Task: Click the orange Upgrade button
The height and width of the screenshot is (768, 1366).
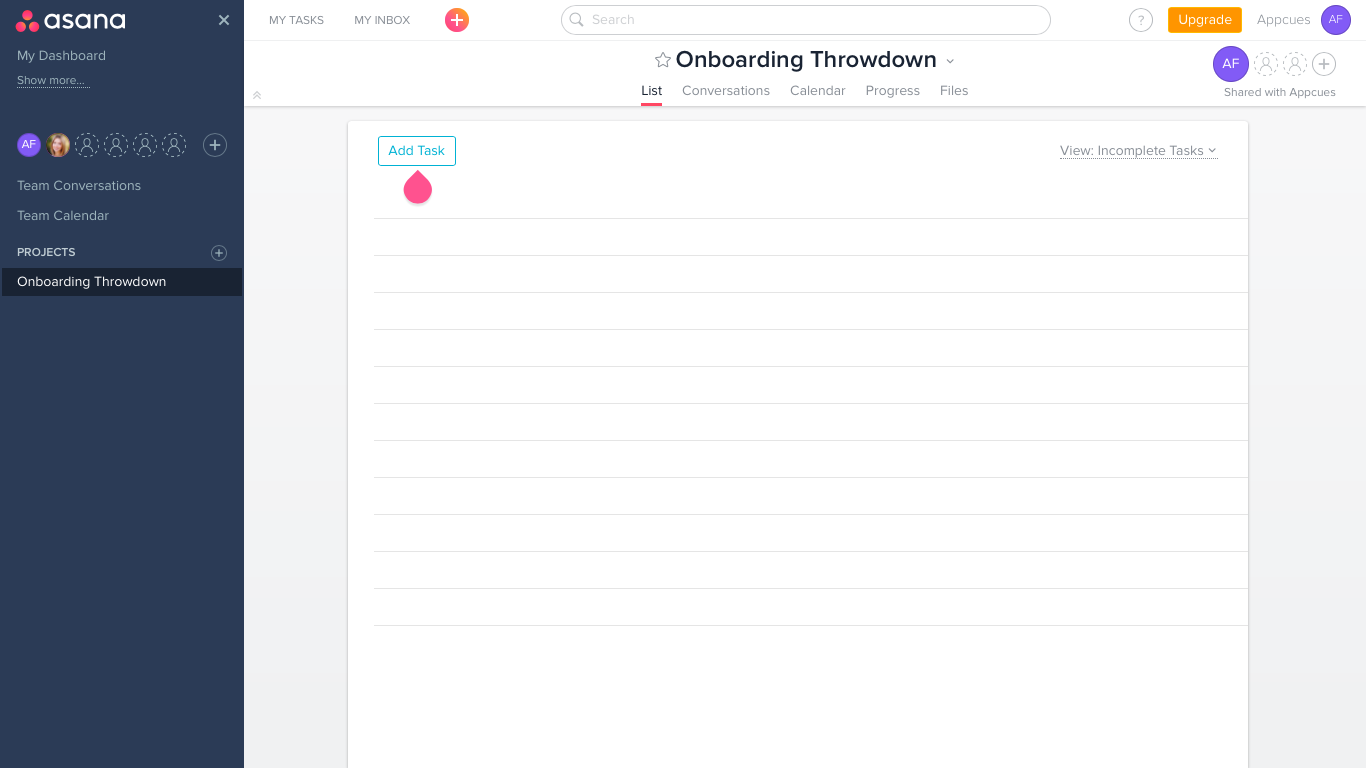Action: pyautogui.click(x=1204, y=20)
